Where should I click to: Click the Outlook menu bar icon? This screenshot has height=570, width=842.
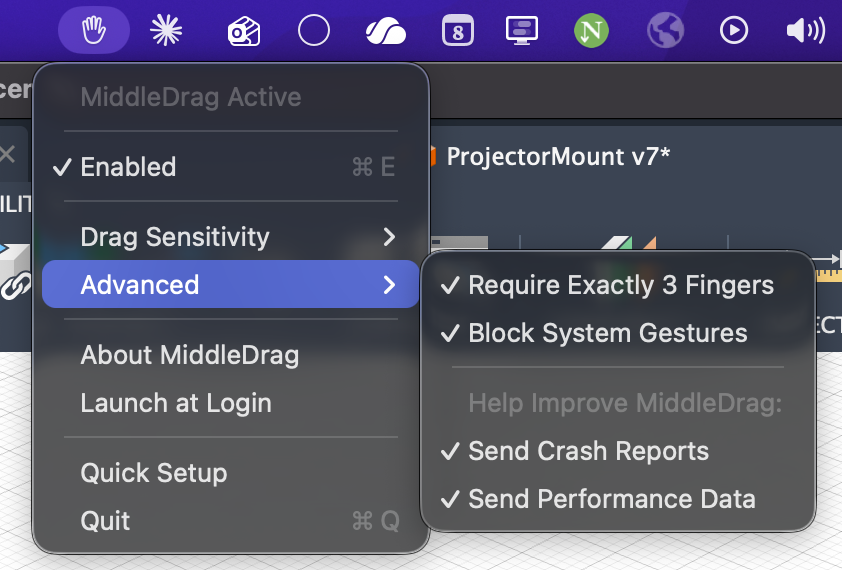[x=243, y=31]
